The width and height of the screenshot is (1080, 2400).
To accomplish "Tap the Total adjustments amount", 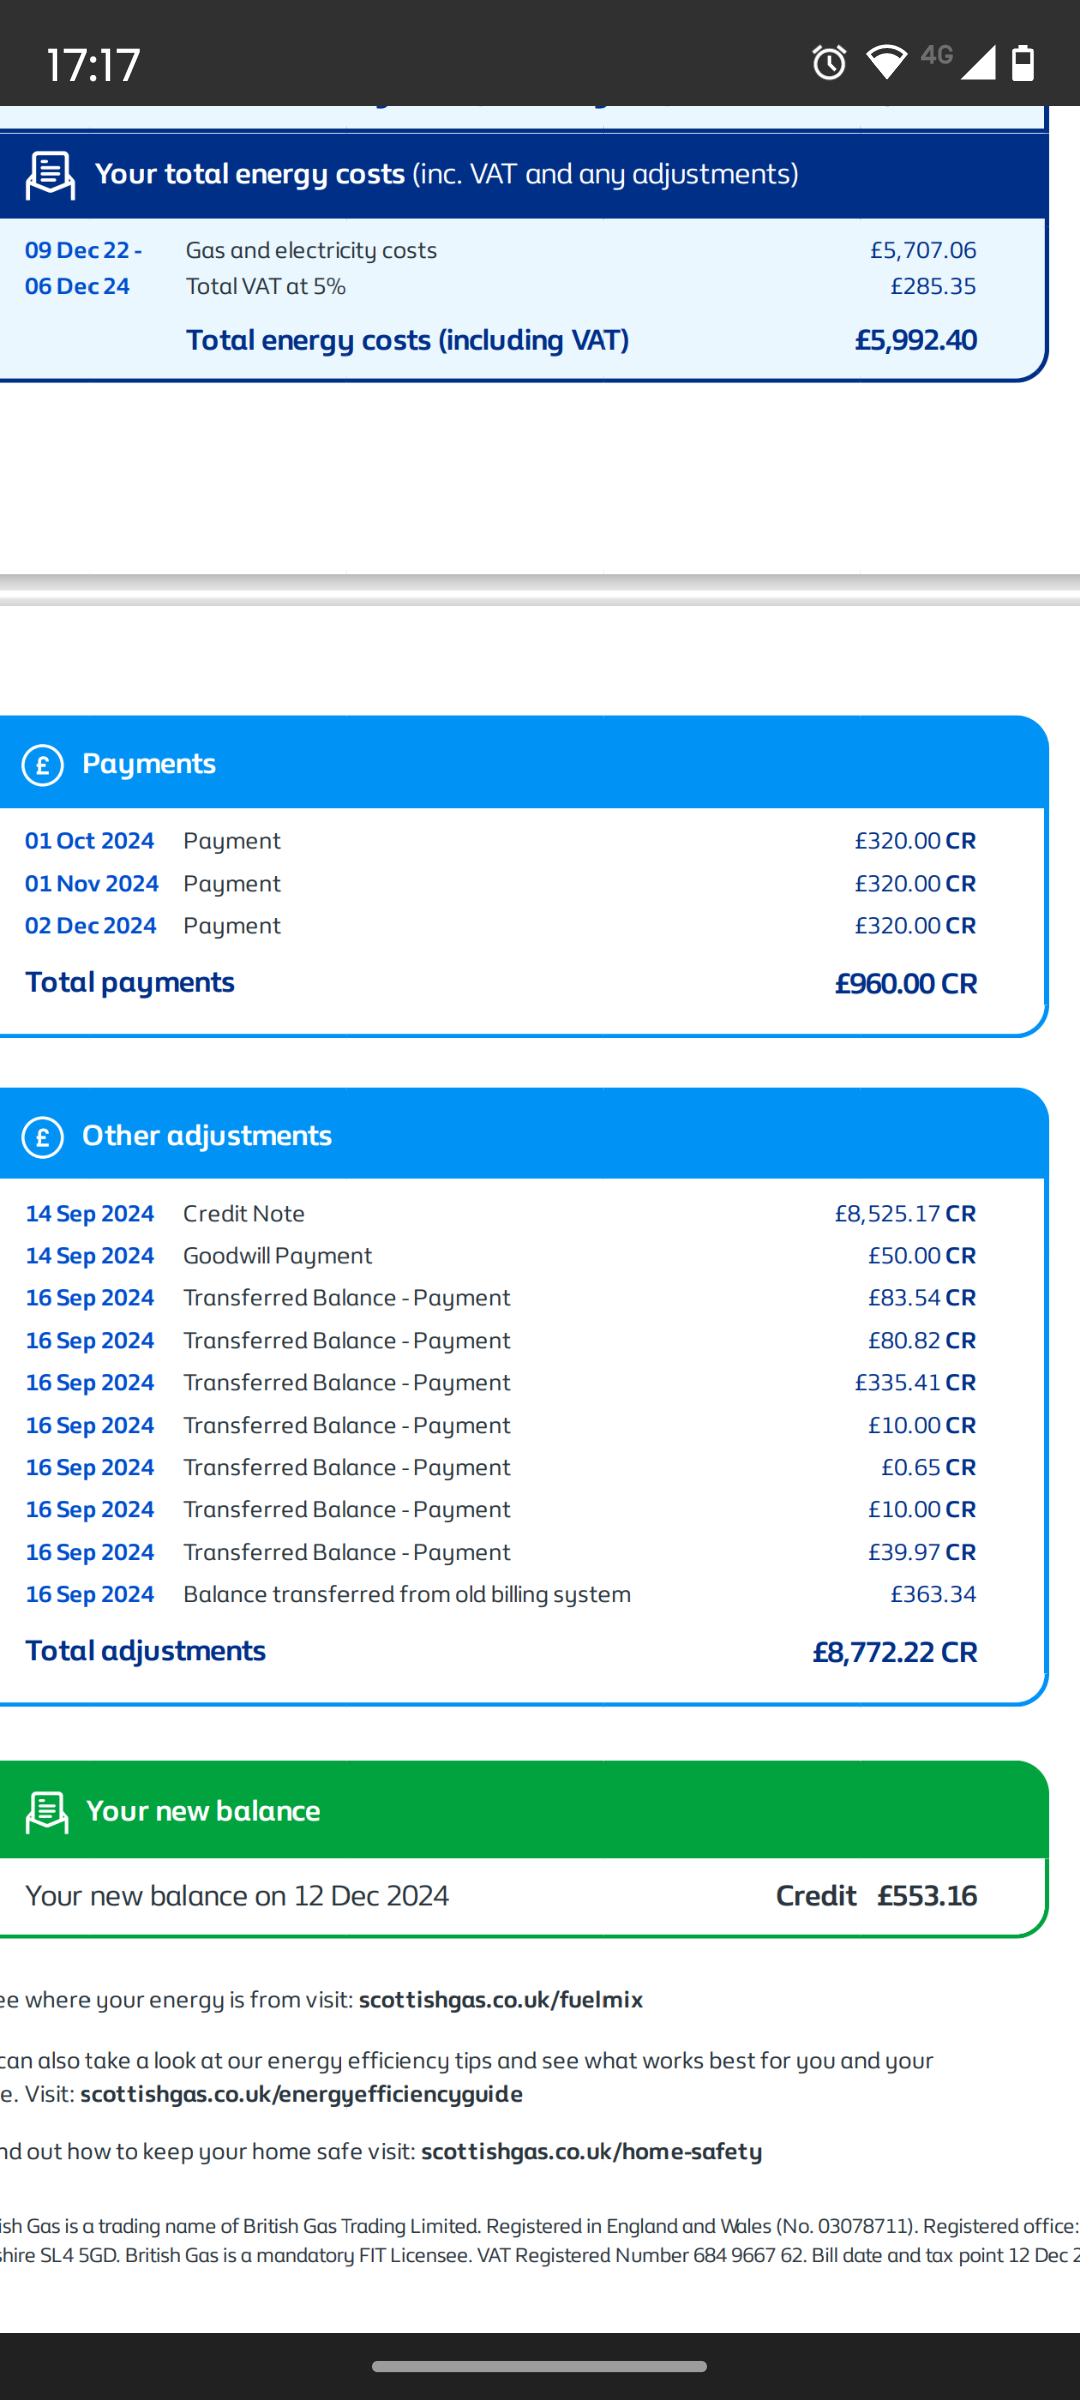I will [x=894, y=1652].
